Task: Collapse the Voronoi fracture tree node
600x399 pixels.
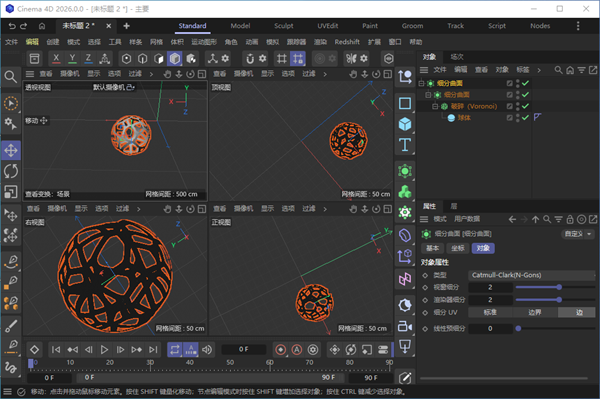Action: point(435,106)
